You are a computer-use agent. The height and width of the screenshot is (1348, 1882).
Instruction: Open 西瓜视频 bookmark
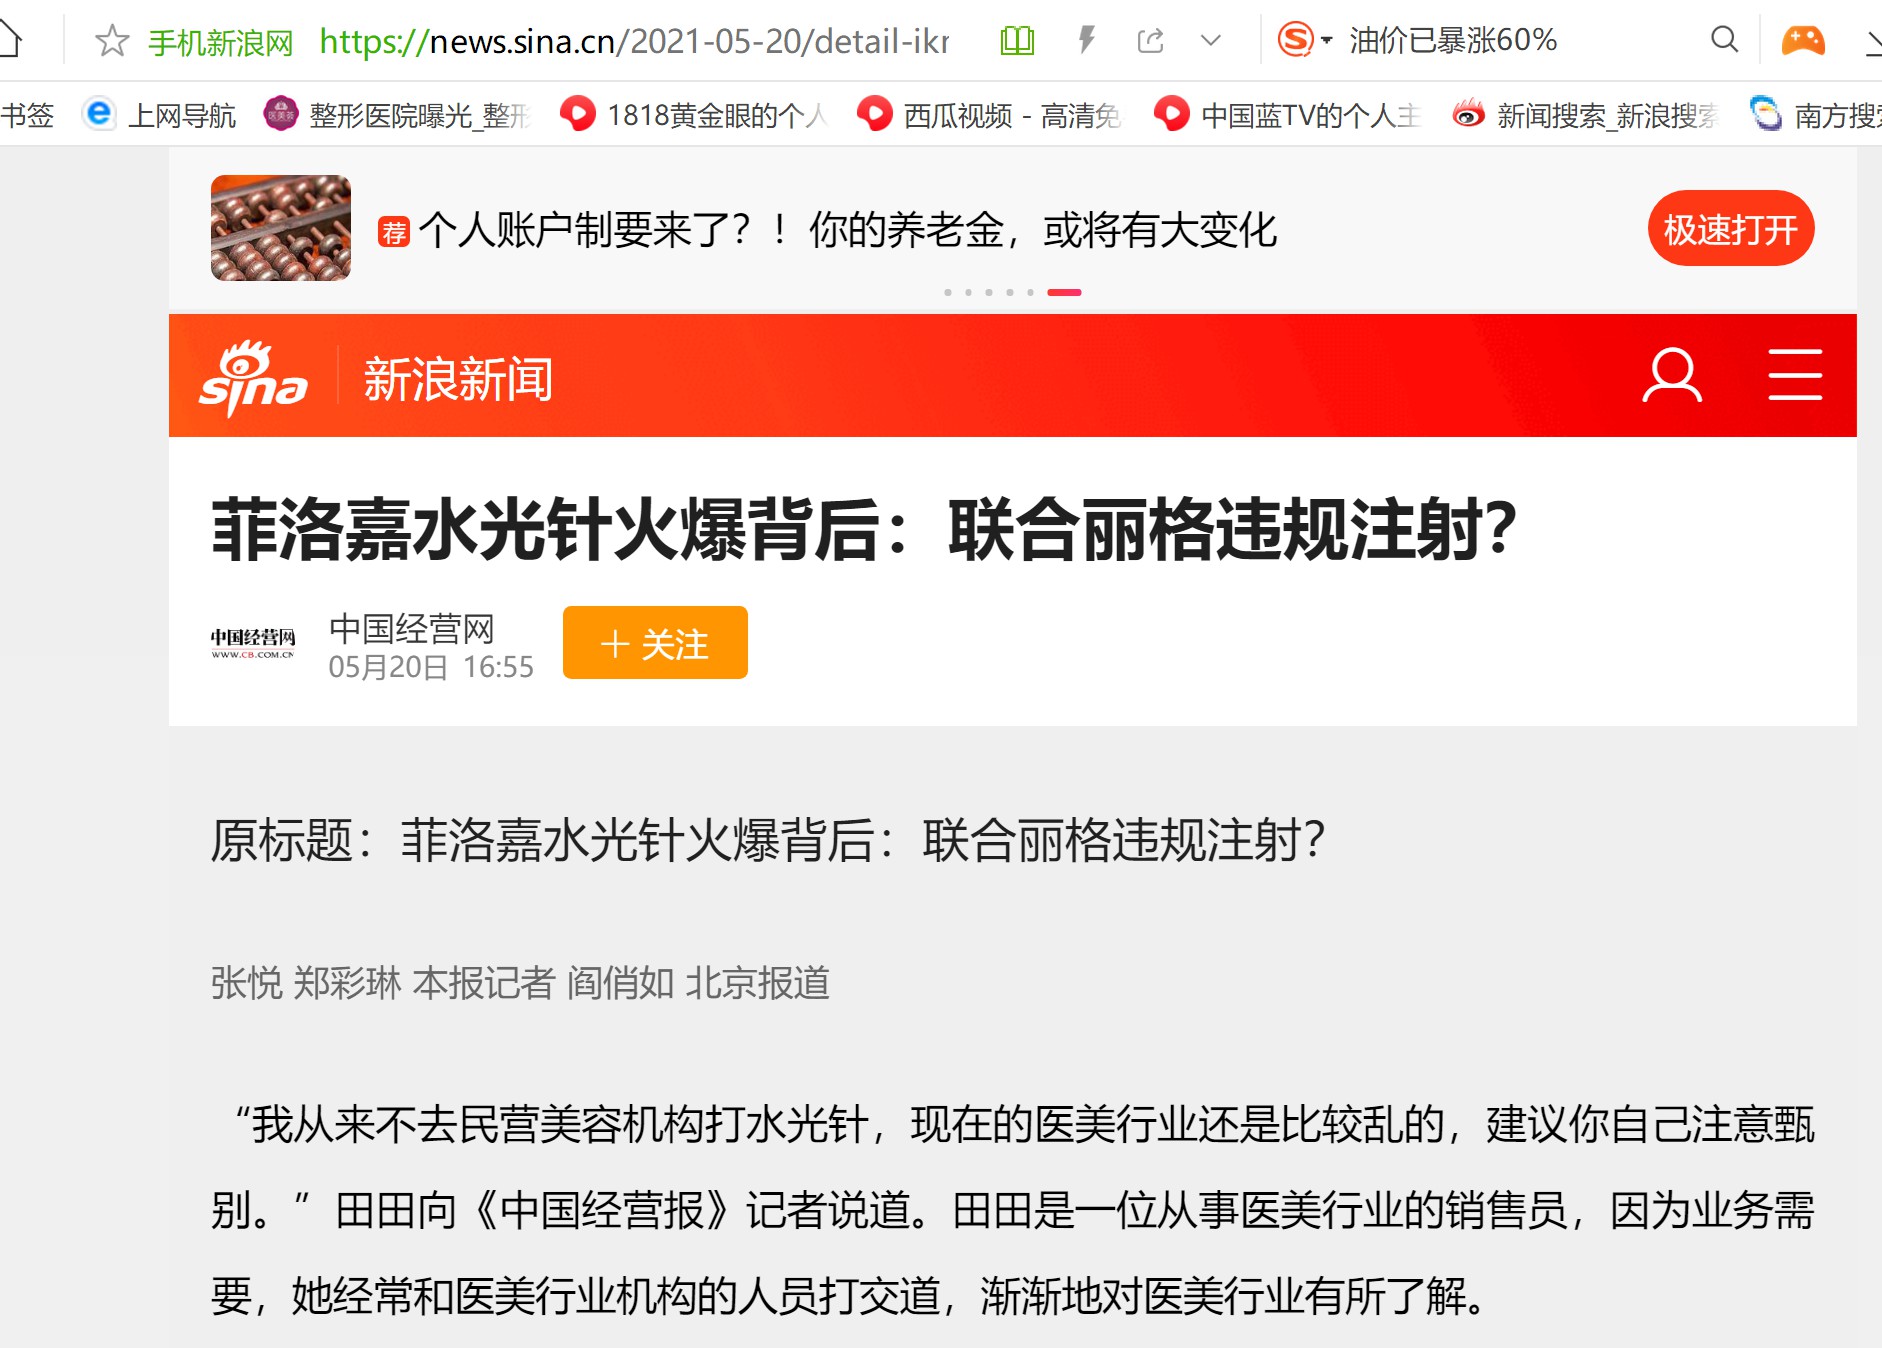(x=989, y=115)
